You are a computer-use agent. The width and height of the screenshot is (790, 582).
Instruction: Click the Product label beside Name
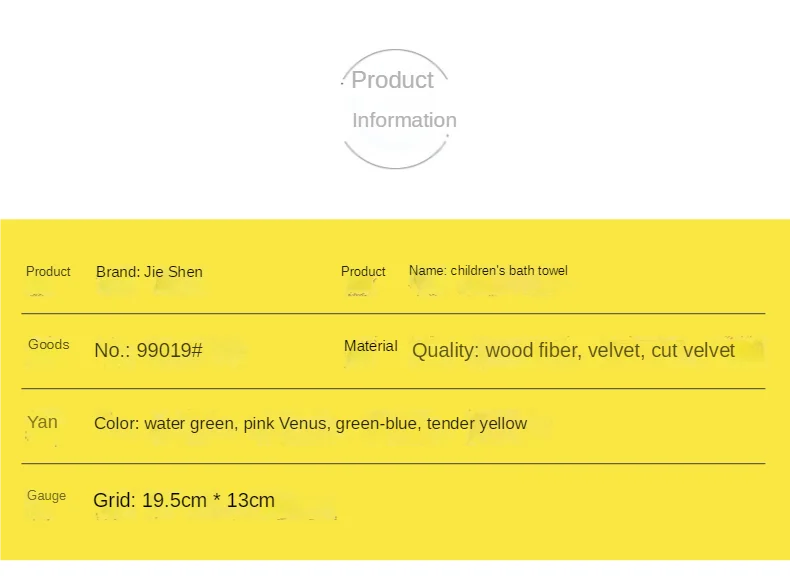[363, 271]
